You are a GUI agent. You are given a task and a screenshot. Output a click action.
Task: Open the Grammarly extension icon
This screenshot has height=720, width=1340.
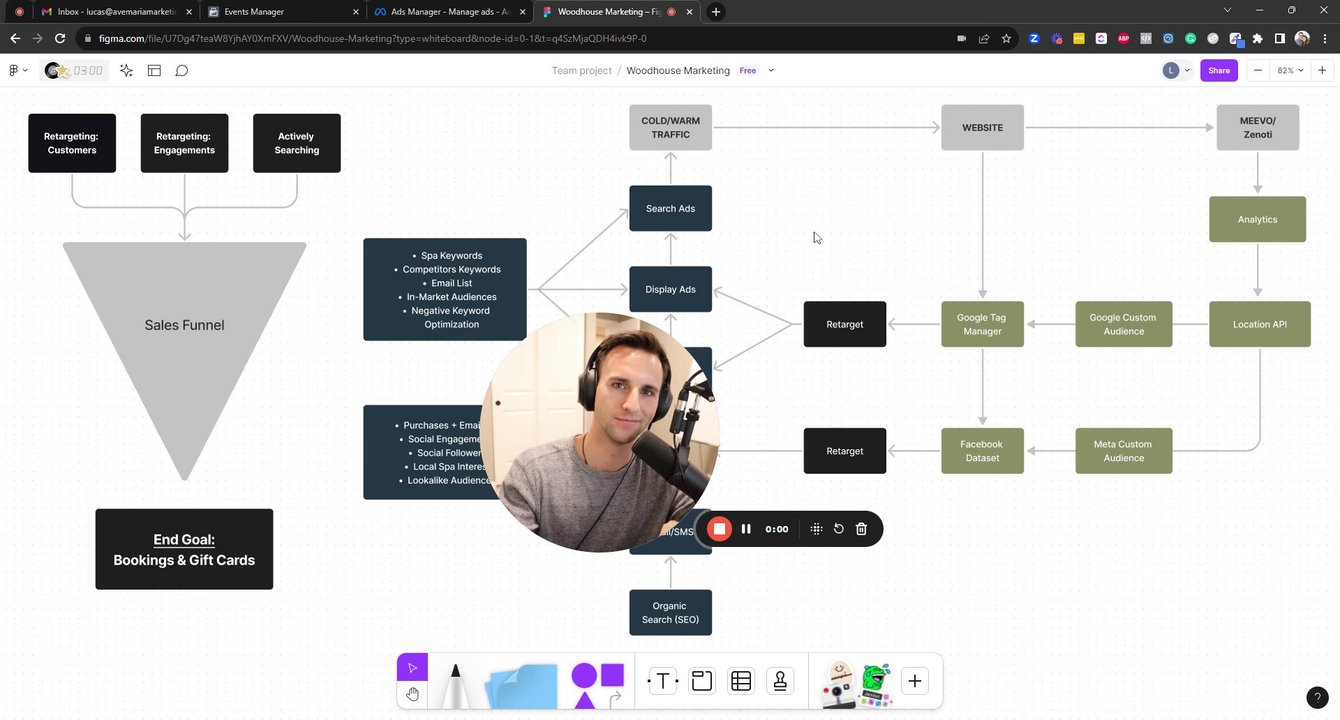(1190, 38)
